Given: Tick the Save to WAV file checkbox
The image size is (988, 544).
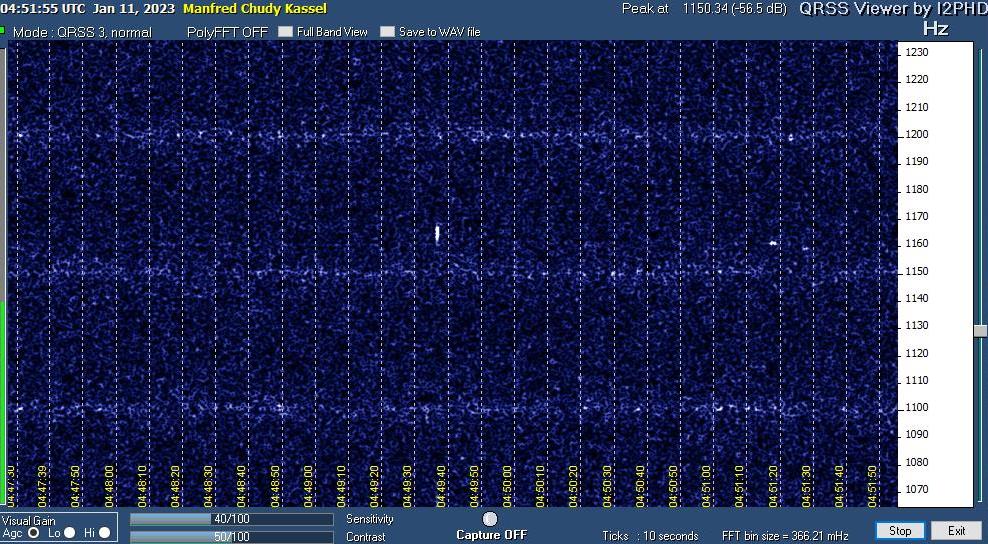Looking at the screenshot, I should 388,32.
